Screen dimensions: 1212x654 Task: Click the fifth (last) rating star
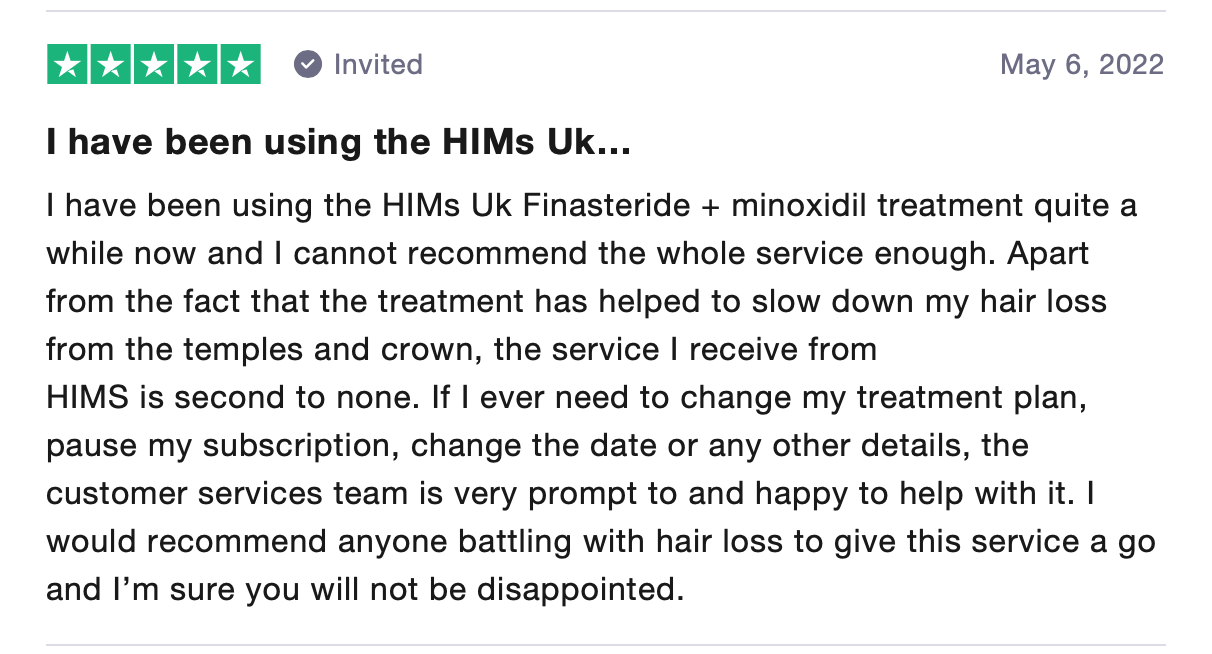point(240,65)
